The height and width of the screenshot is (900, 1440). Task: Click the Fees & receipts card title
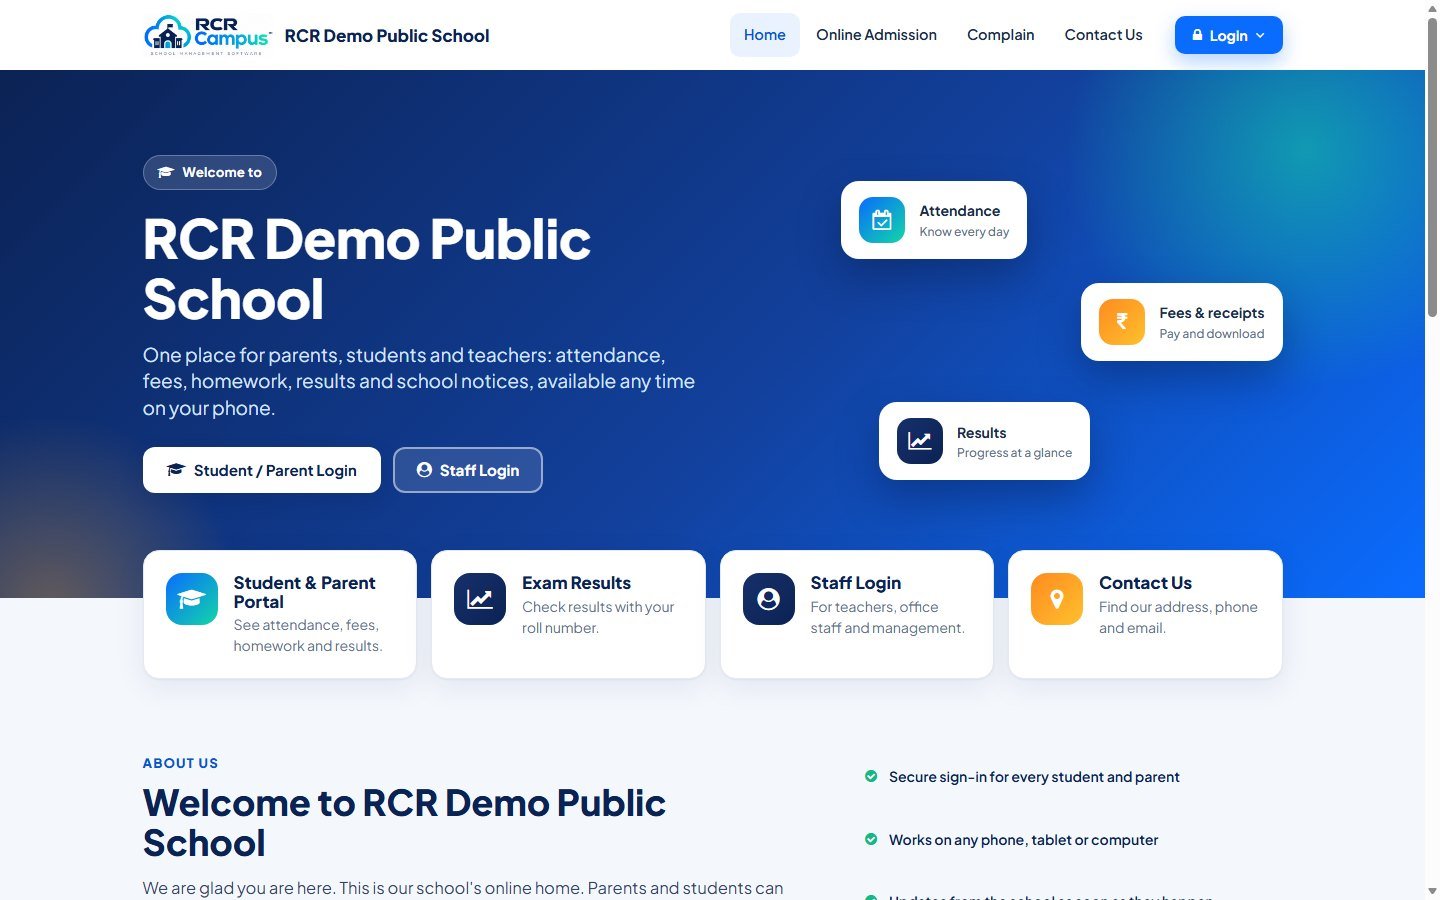pyautogui.click(x=1212, y=313)
